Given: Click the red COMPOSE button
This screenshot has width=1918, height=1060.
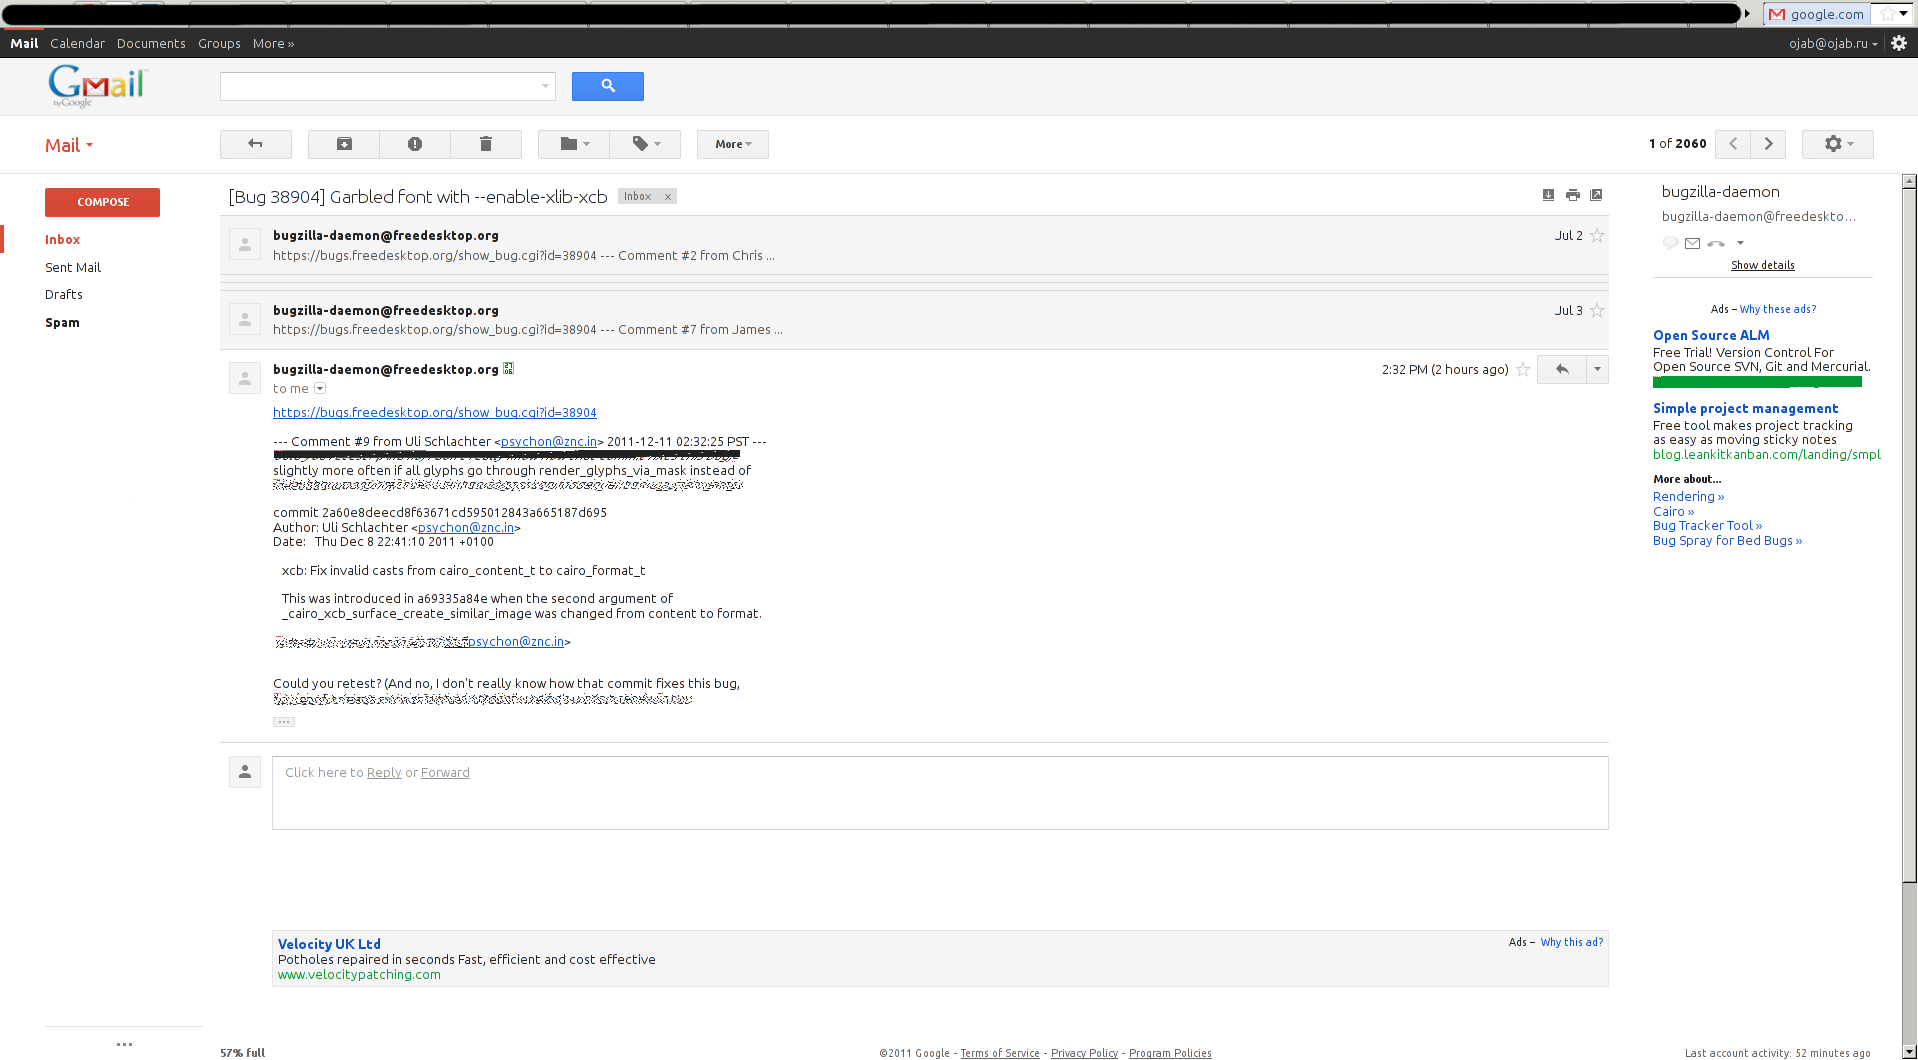Looking at the screenshot, I should (102, 202).
